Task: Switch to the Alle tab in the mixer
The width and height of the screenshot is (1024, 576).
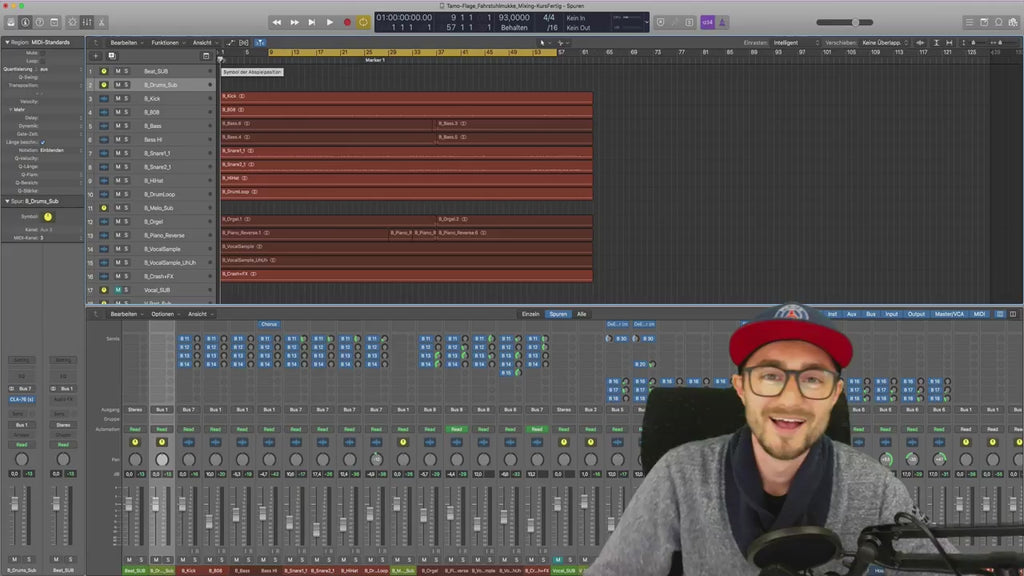Action: click(580, 313)
